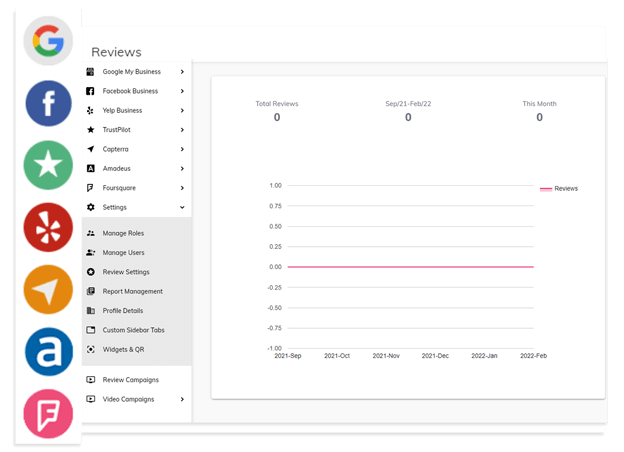
Task: Expand the Facebook Business arrow
Action: coord(182,91)
